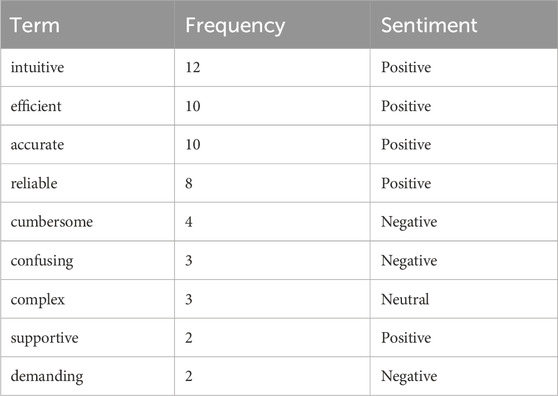Select the term reliable
Viewport: 558px width, 396px height.
click(x=34, y=183)
